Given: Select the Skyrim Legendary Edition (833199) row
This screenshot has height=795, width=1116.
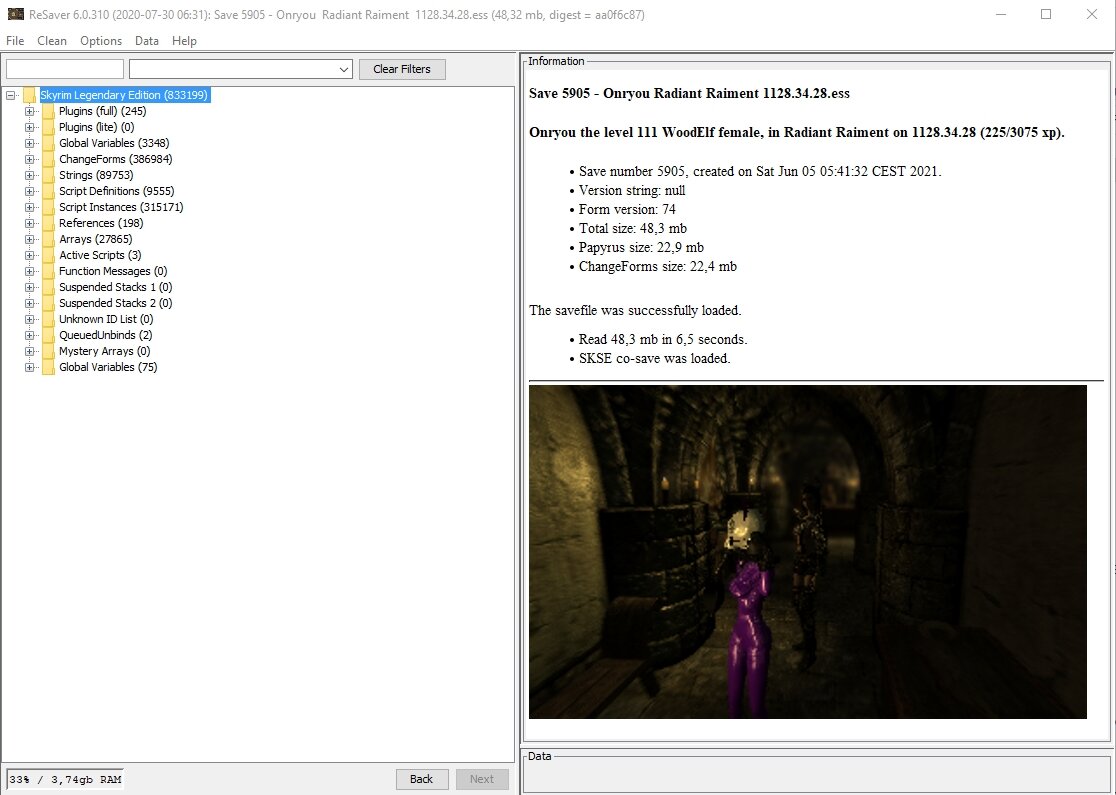Looking at the screenshot, I should 125,95.
